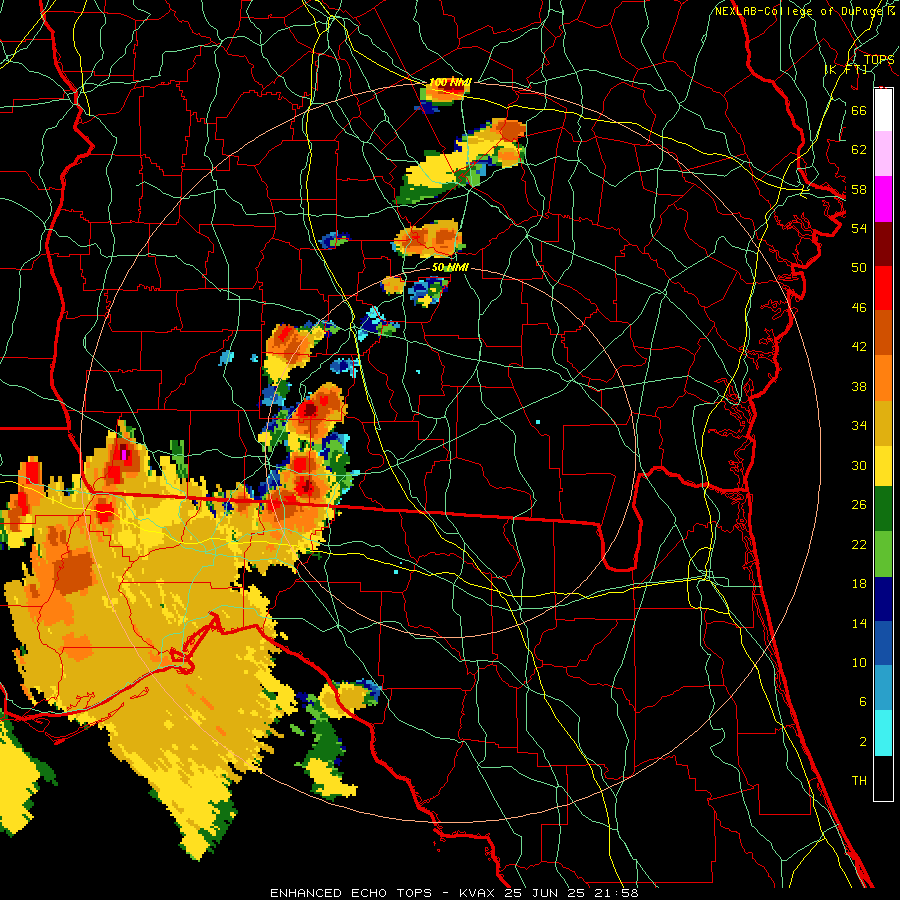Click the "14" legend value
Viewport: 900px width, 900px height.
859,623
